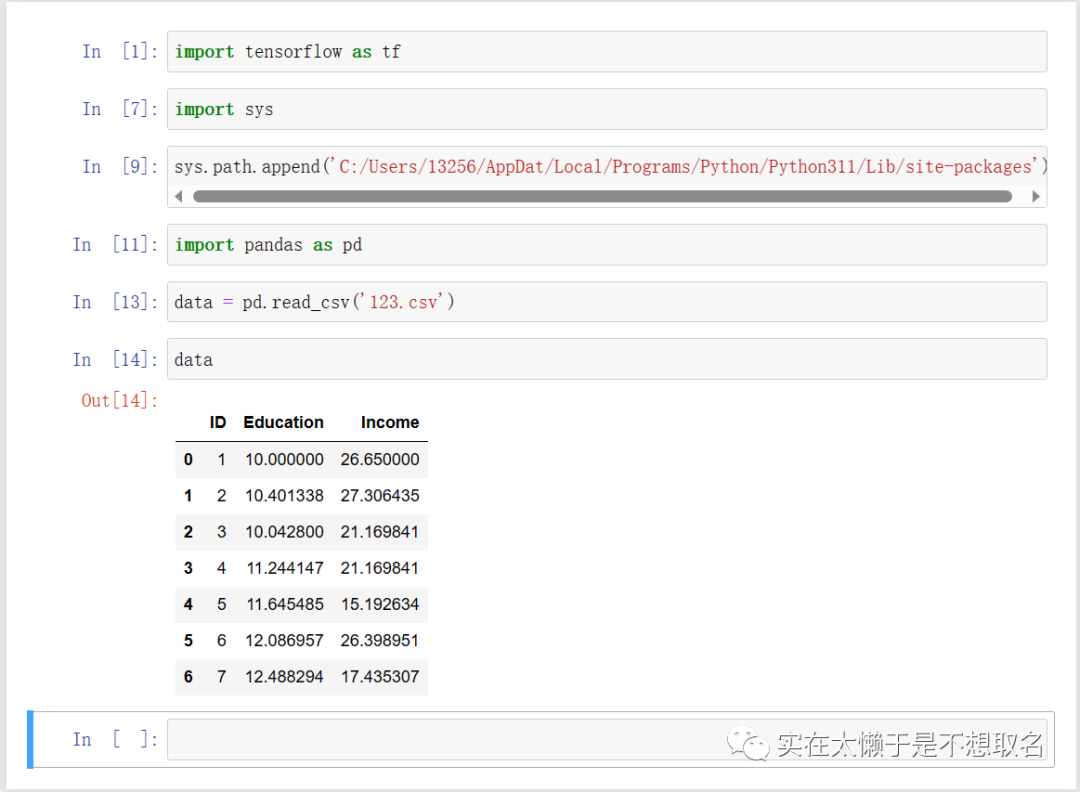Click the horizontal scrollbar thumb under sys.path.append
The height and width of the screenshot is (792, 1080).
(602, 196)
